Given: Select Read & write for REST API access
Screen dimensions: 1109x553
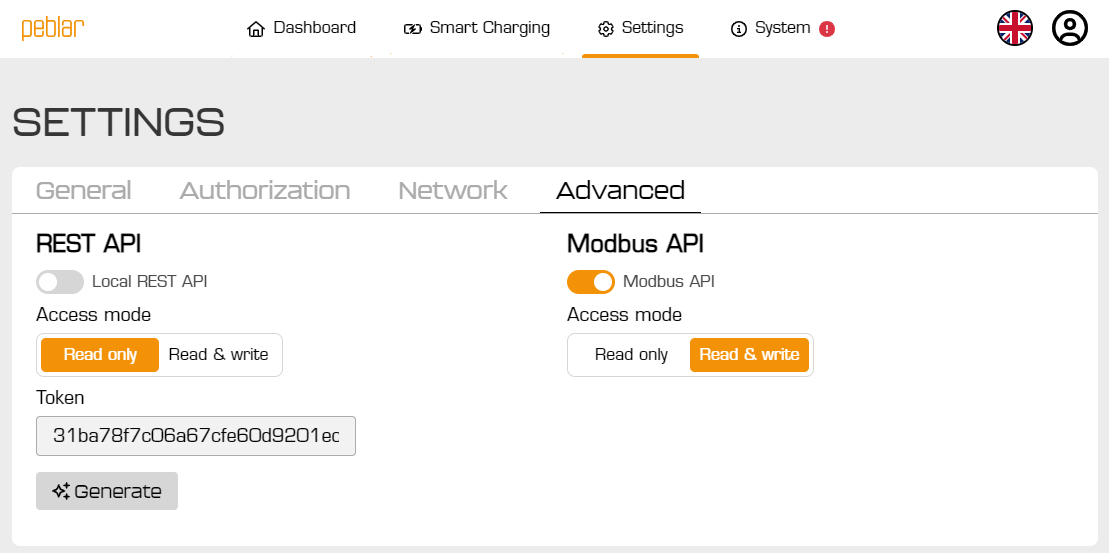Looking at the screenshot, I should click(218, 355).
